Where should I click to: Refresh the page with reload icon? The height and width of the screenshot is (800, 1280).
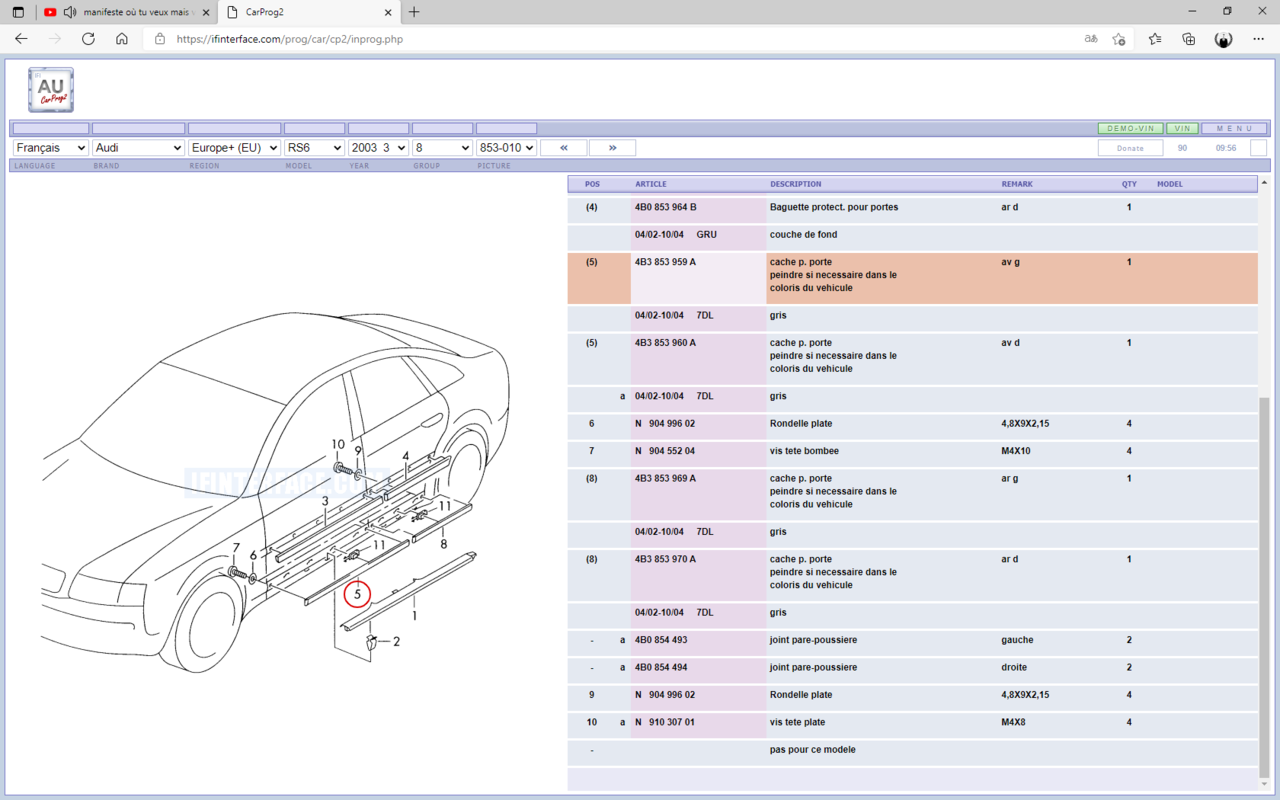(88, 39)
